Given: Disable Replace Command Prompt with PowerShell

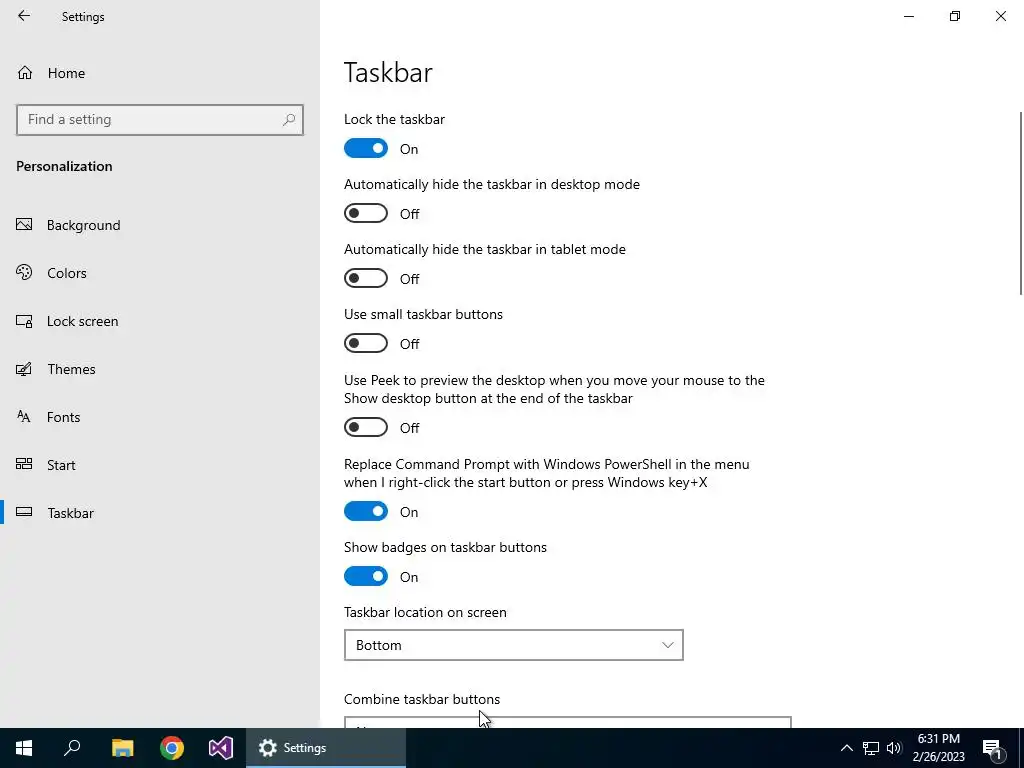Looking at the screenshot, I should 366,511.
